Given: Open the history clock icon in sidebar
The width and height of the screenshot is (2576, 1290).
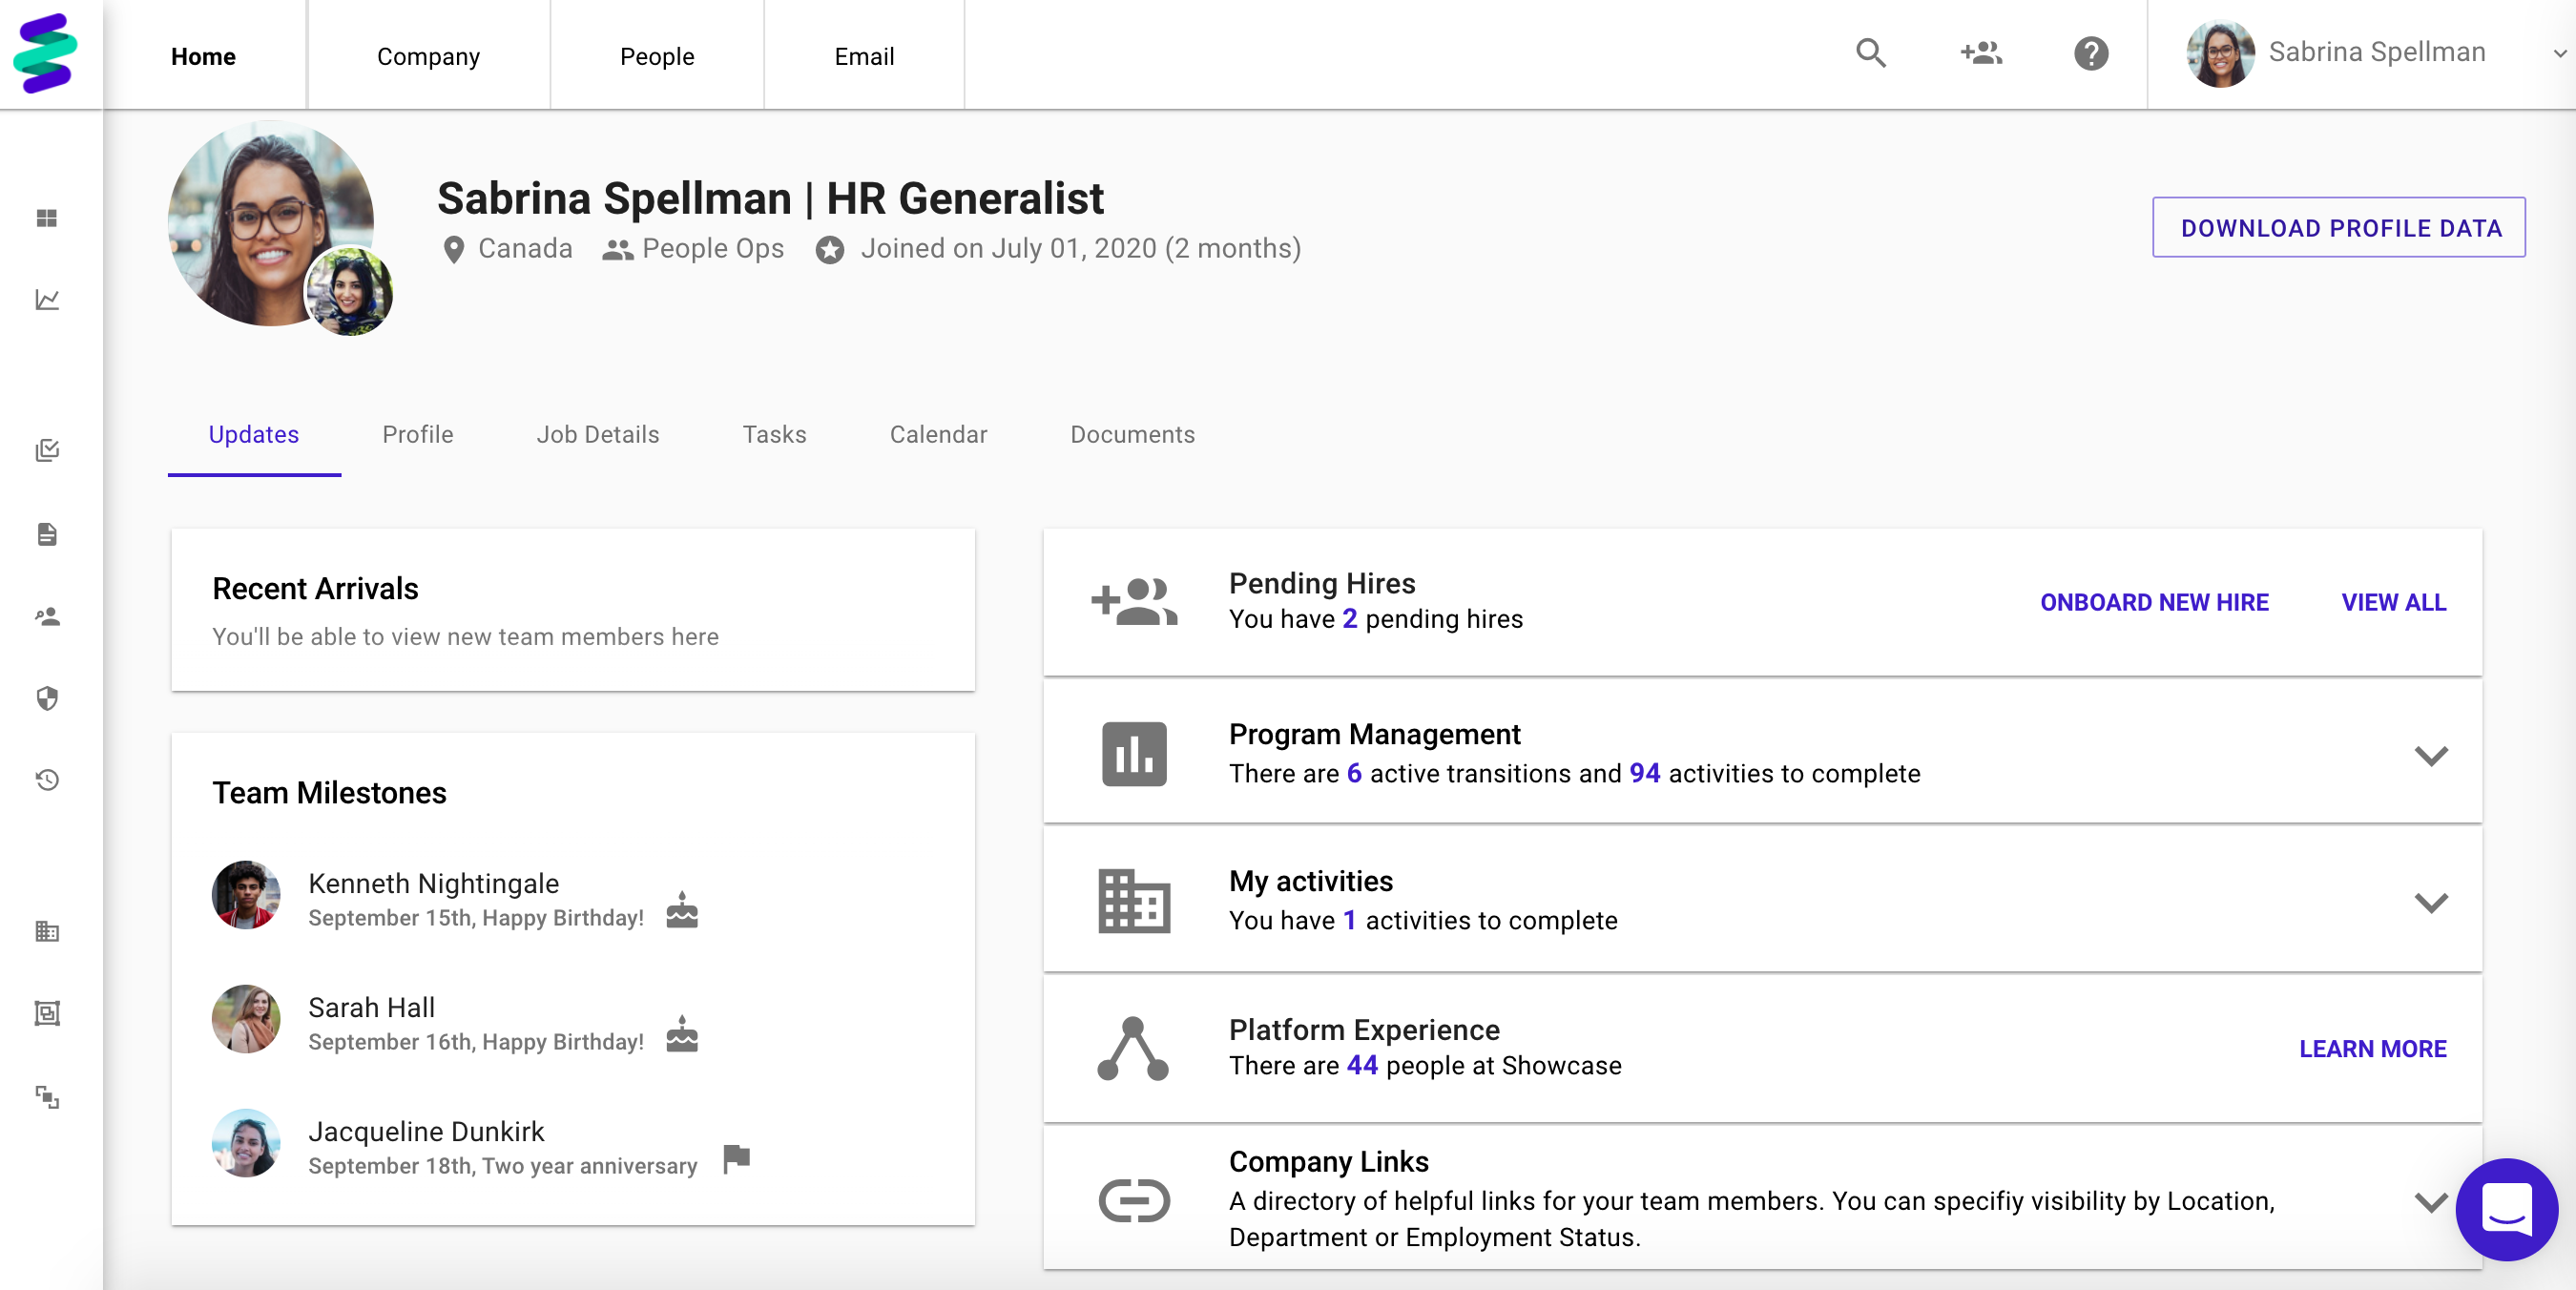Looking at the screenshot, I should coord(47,779).
